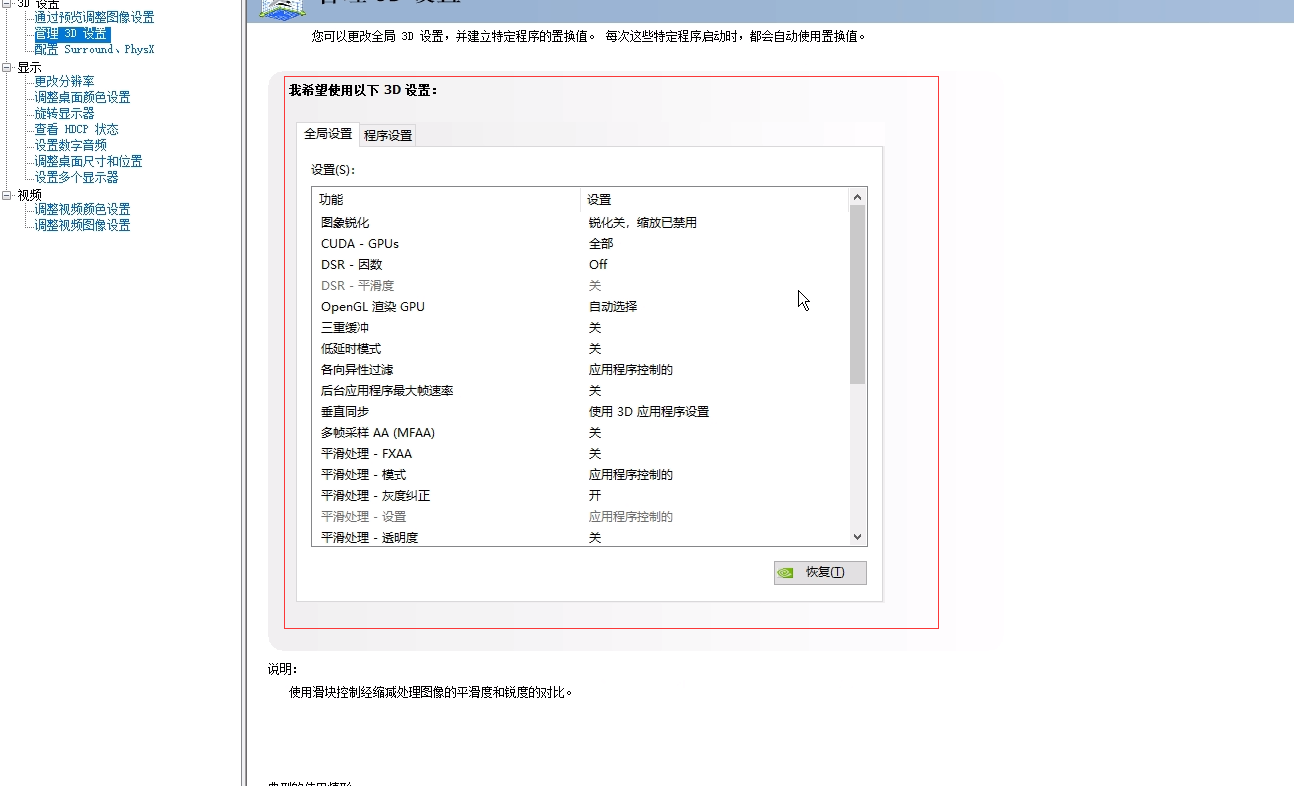Select the 图象锐化 row

[580, 223]
